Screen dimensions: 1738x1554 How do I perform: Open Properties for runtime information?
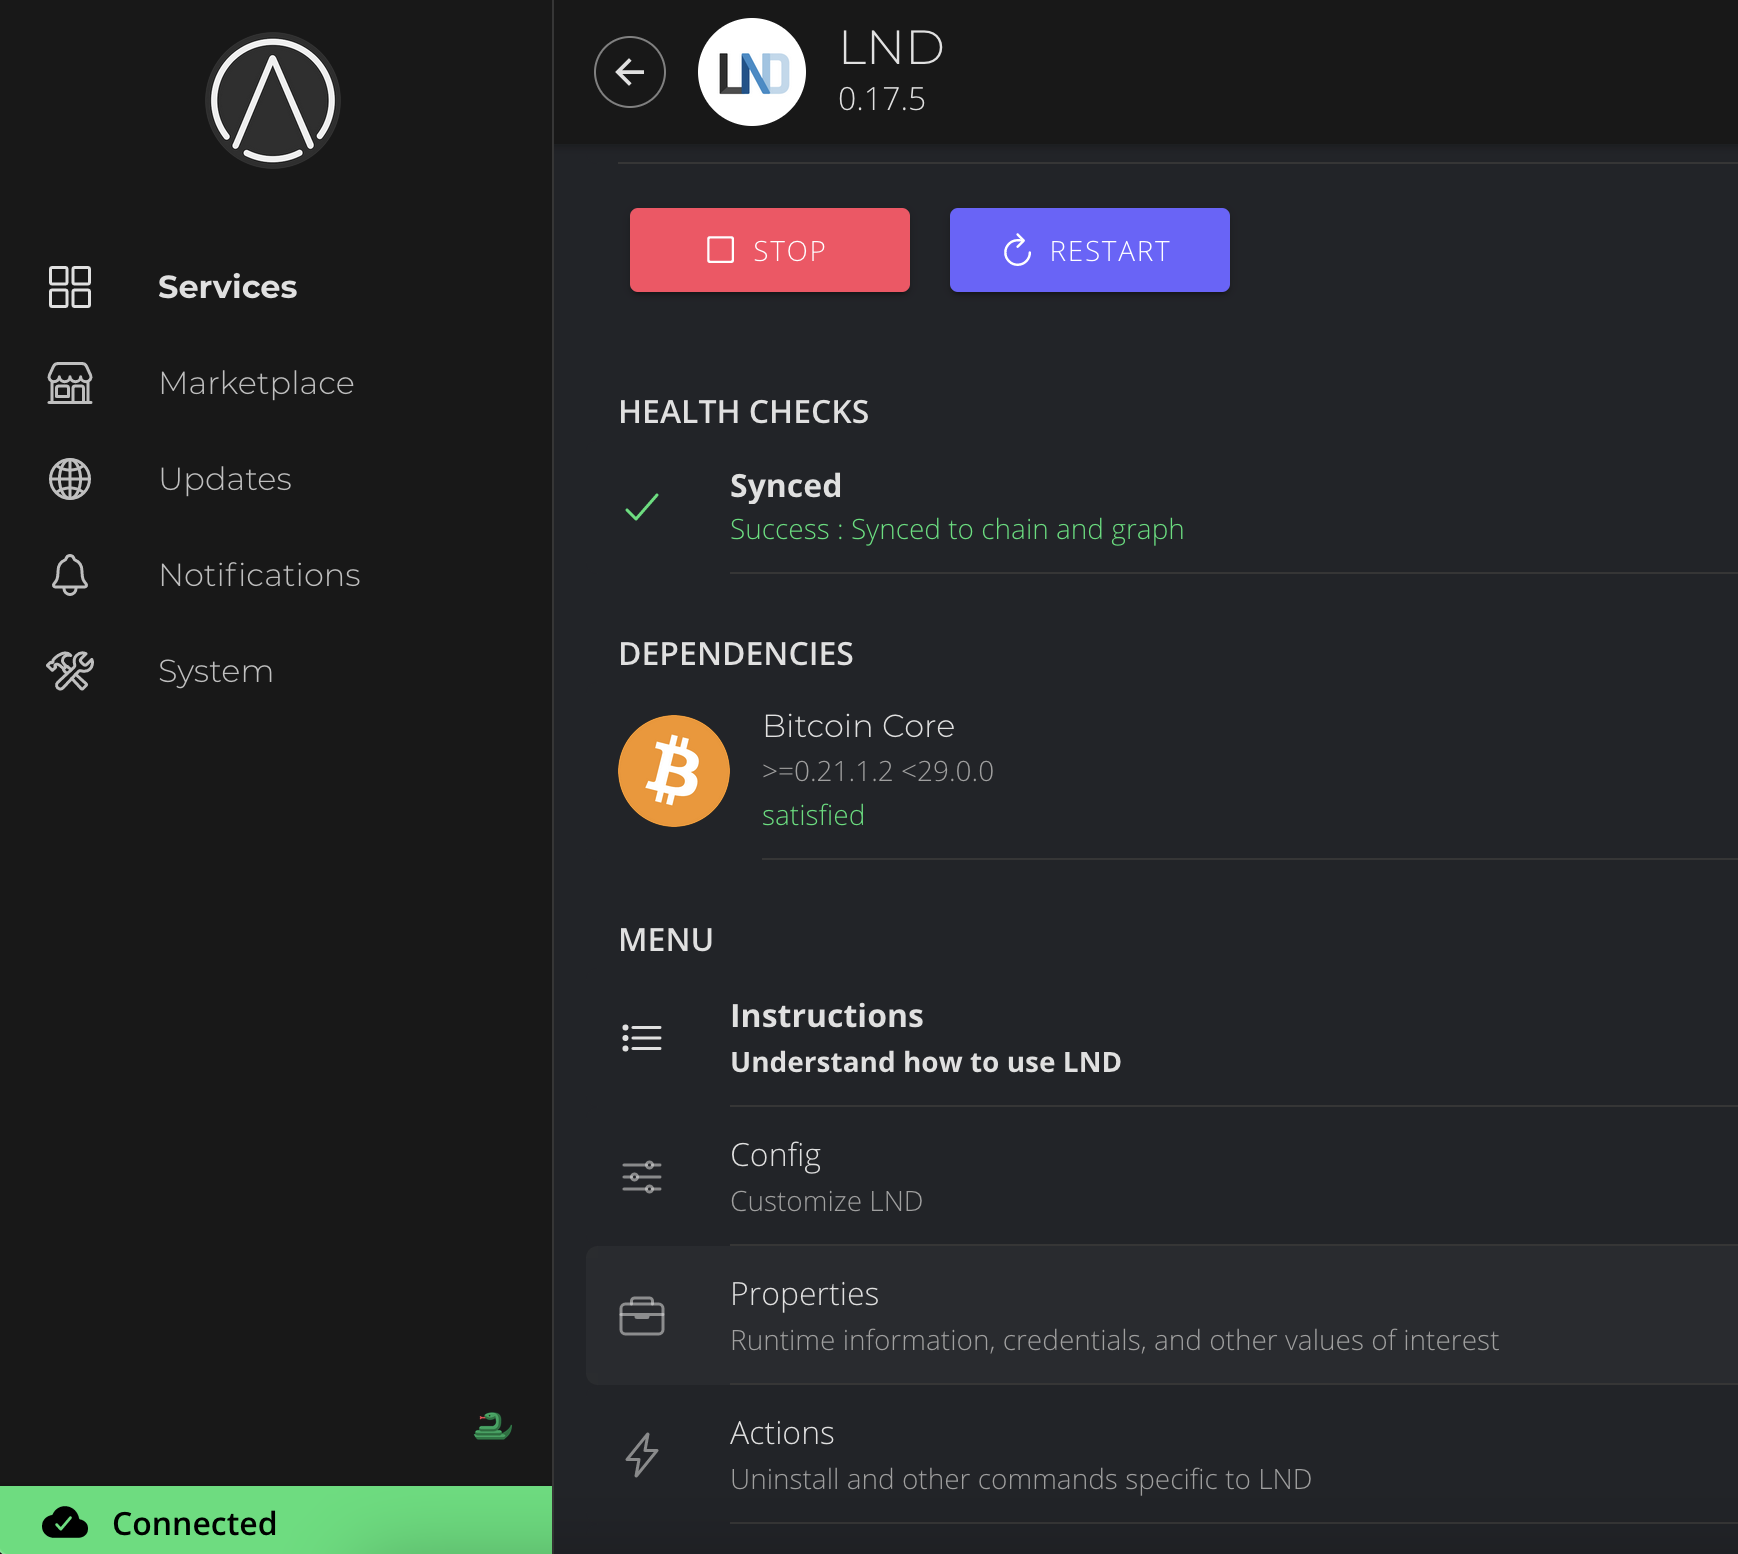tap(1114, 1316)
